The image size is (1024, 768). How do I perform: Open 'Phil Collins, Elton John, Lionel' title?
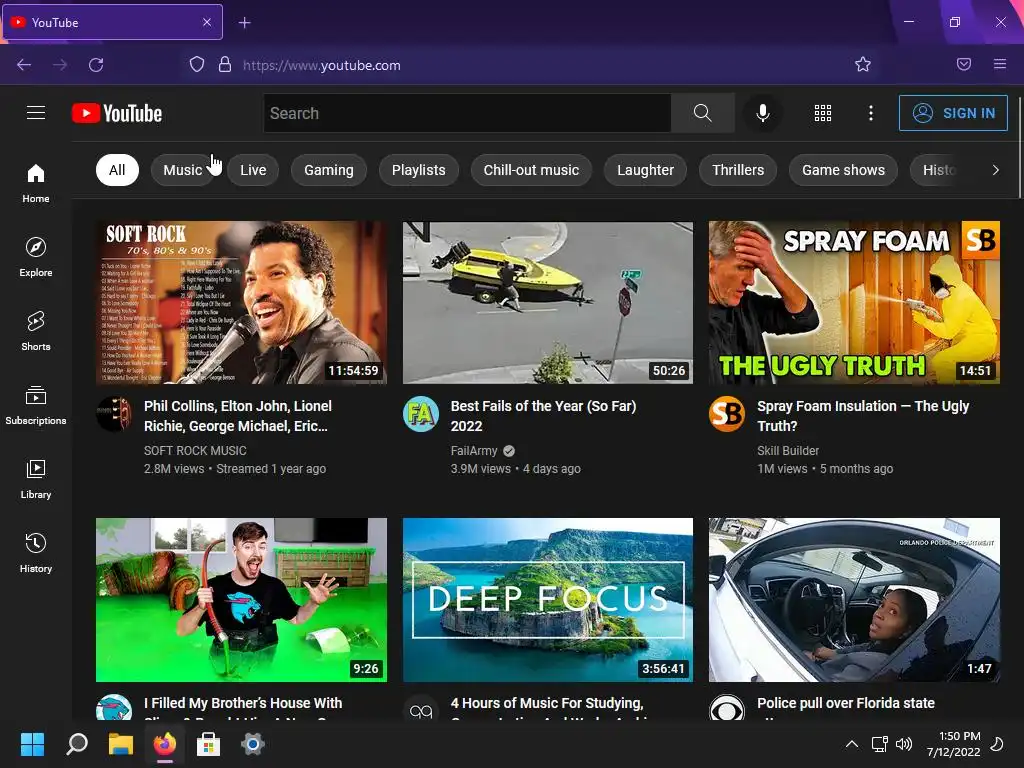point(238,415)
